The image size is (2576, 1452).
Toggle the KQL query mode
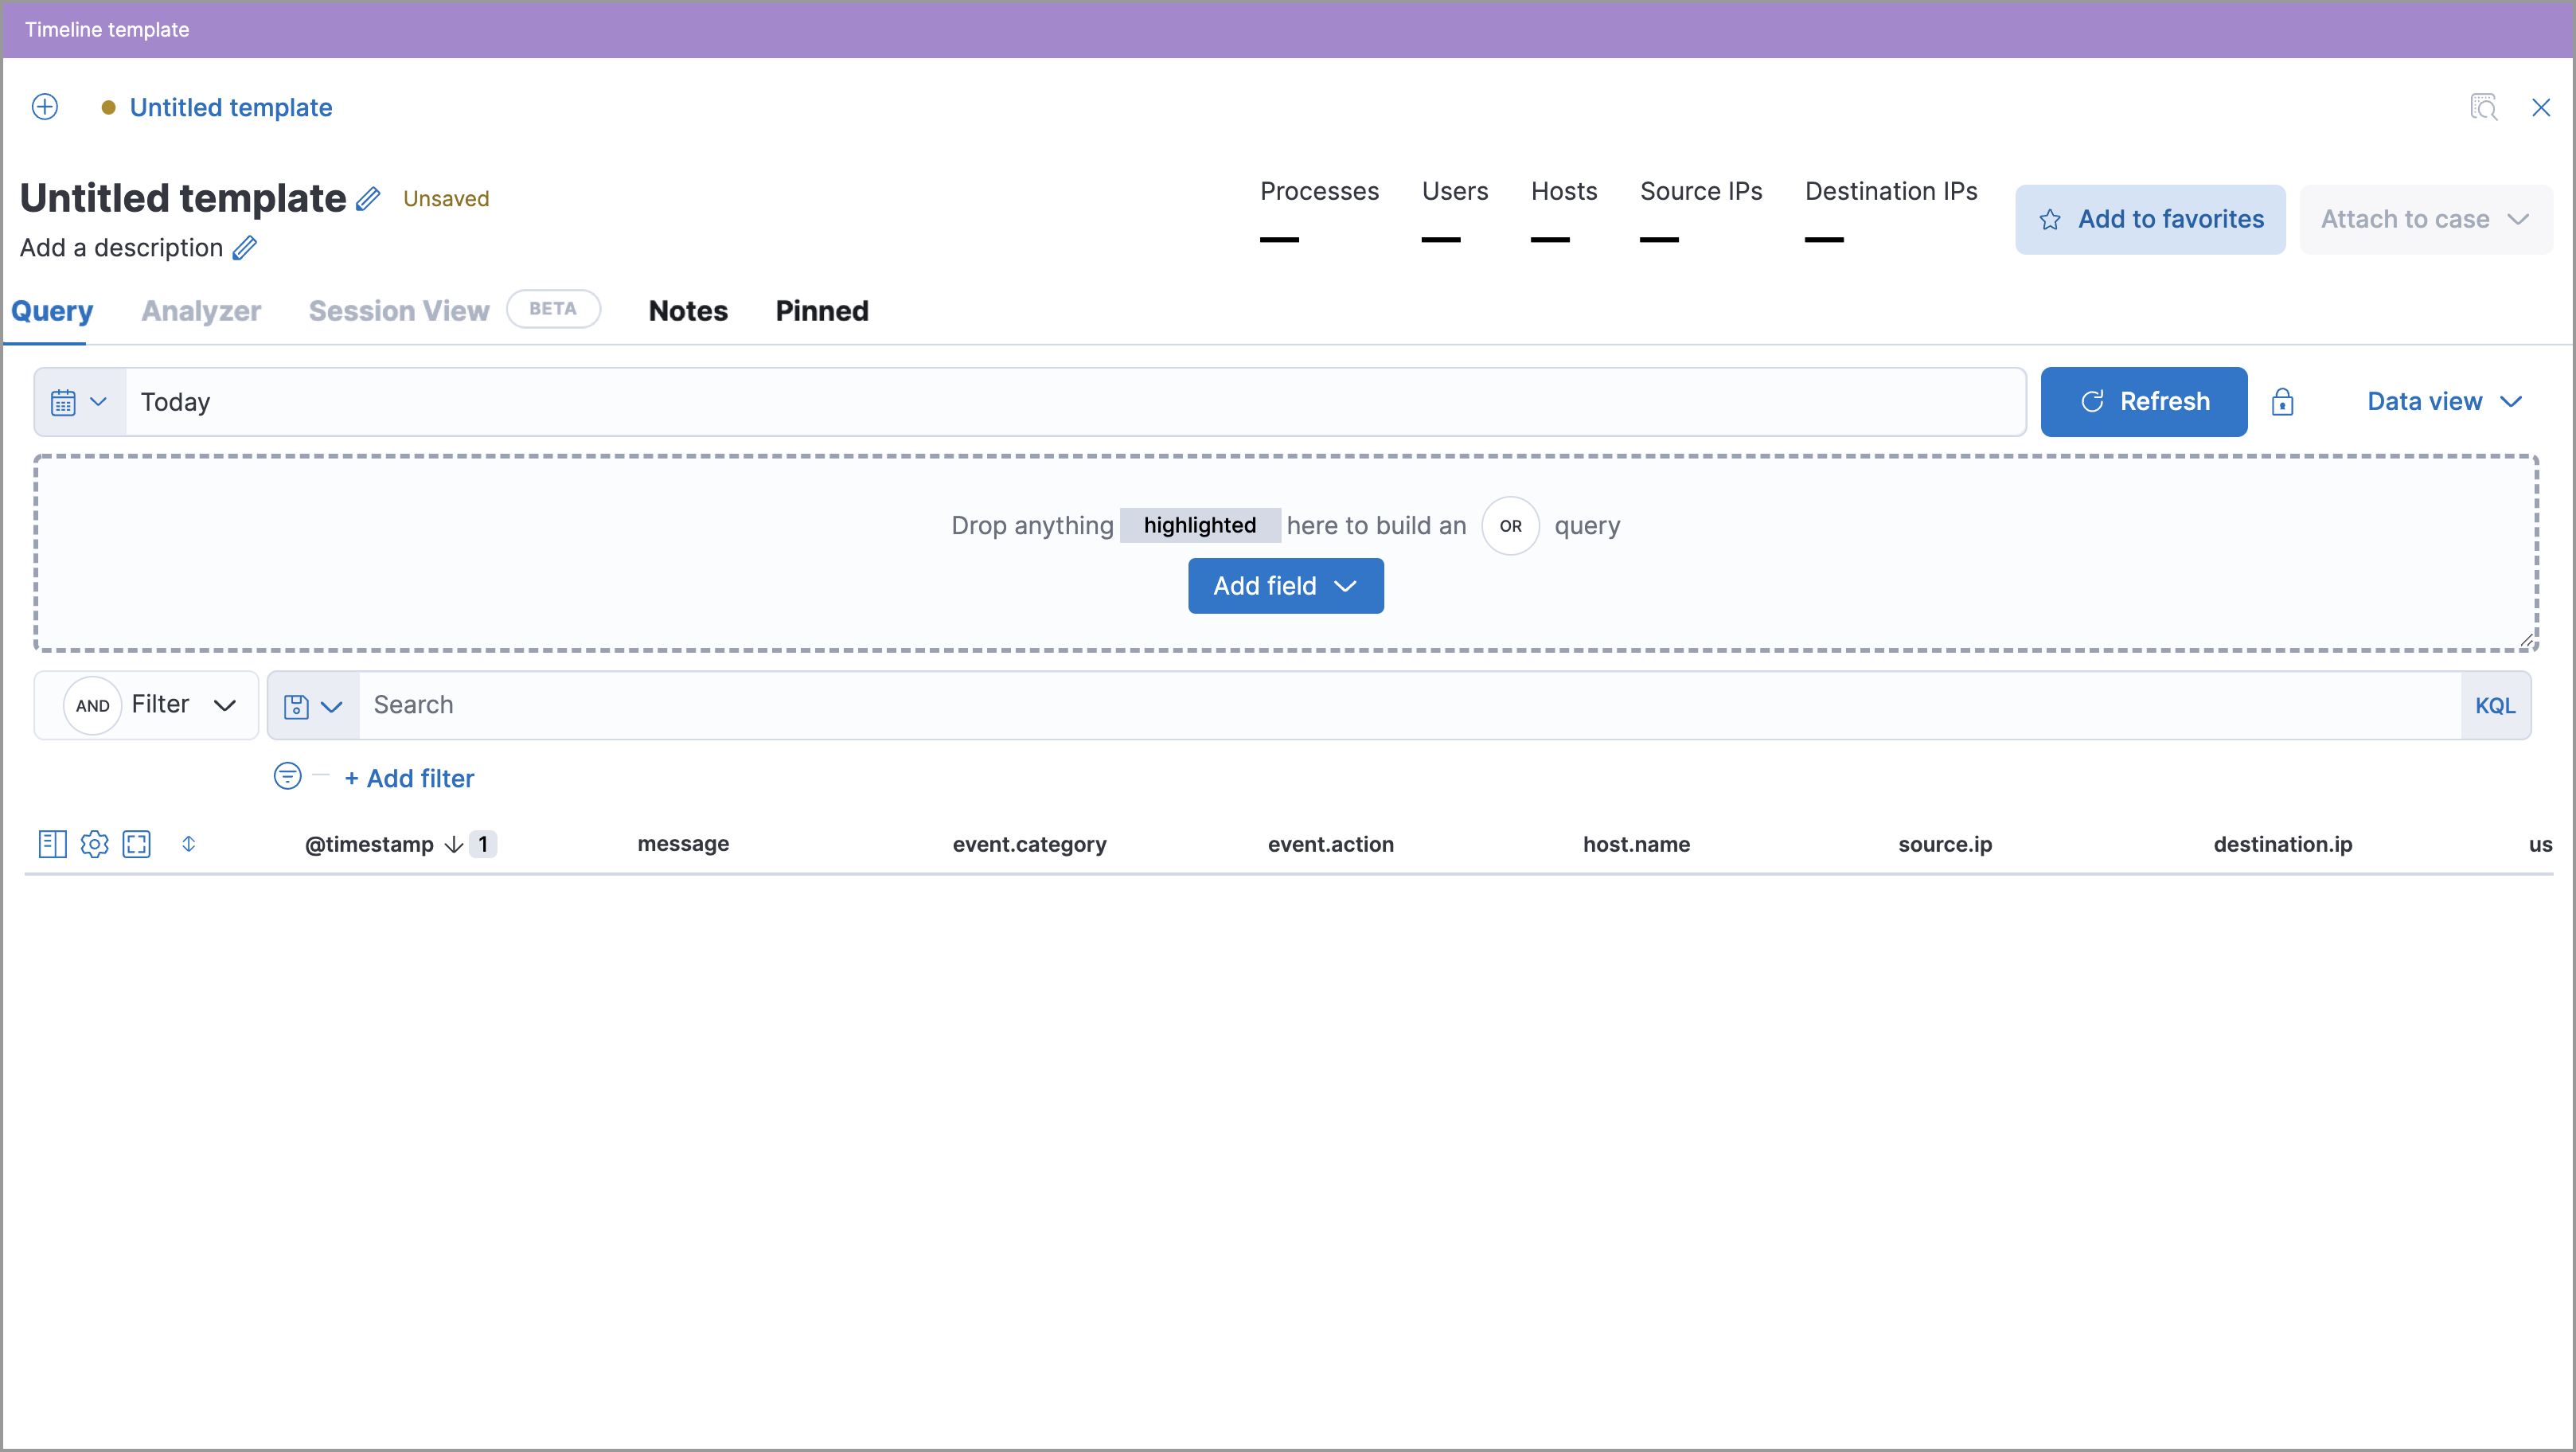tap(2496, 702)
